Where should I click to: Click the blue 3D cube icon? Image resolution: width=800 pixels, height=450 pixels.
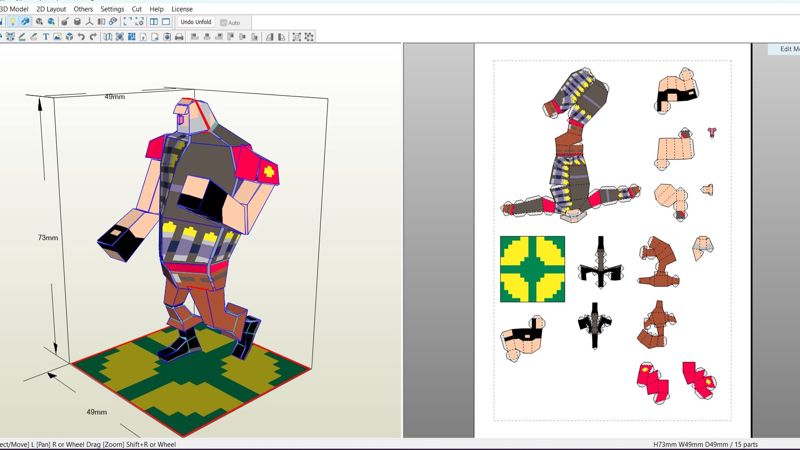pyautogui.click(x=69, y=37)
